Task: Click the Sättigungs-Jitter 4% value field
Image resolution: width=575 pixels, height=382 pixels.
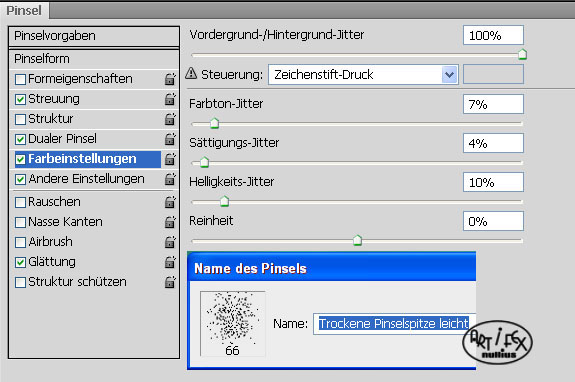Action: (493, 143)
